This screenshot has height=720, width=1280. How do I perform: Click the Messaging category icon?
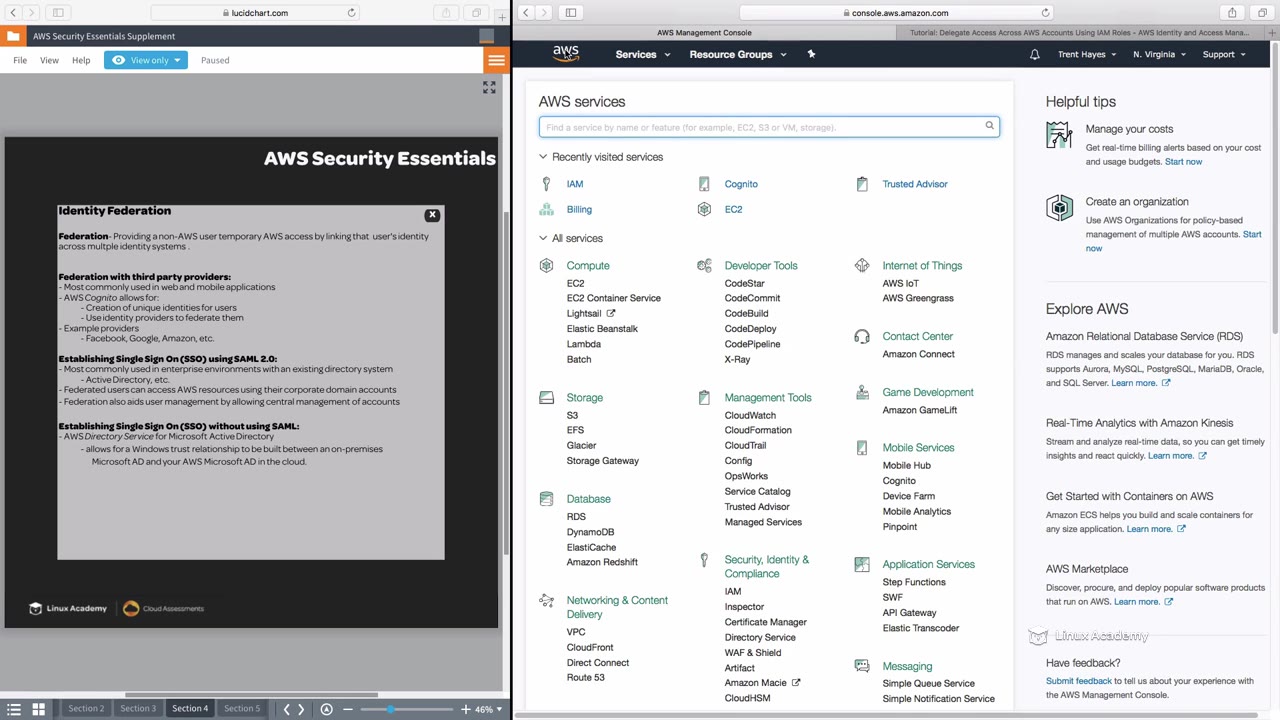coord(862,666)
